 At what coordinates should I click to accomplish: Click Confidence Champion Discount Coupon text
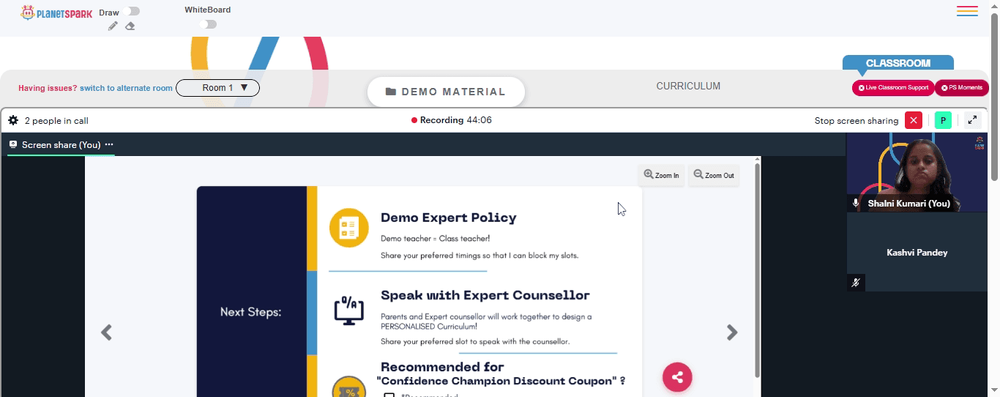(501, 381)
